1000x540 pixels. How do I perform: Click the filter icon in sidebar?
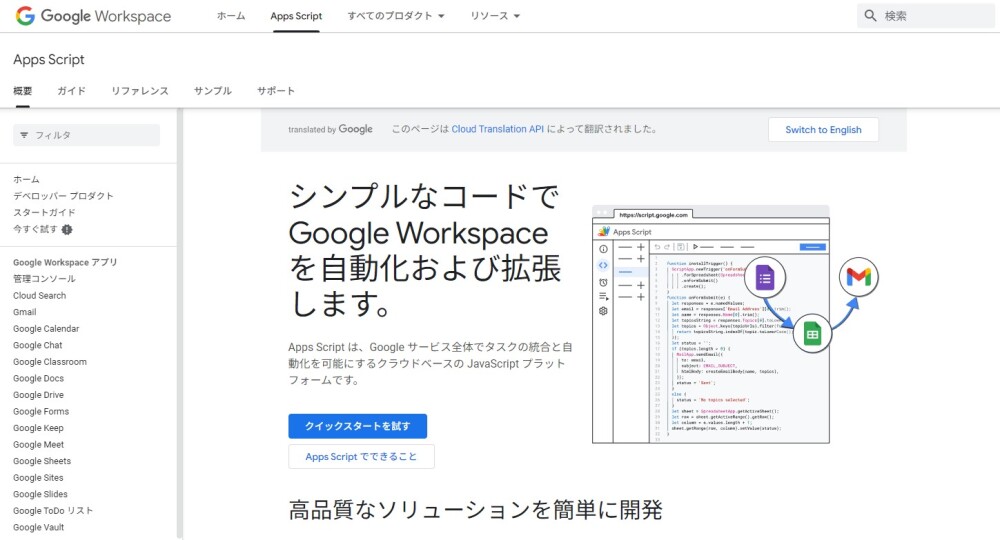coord(24,135)
